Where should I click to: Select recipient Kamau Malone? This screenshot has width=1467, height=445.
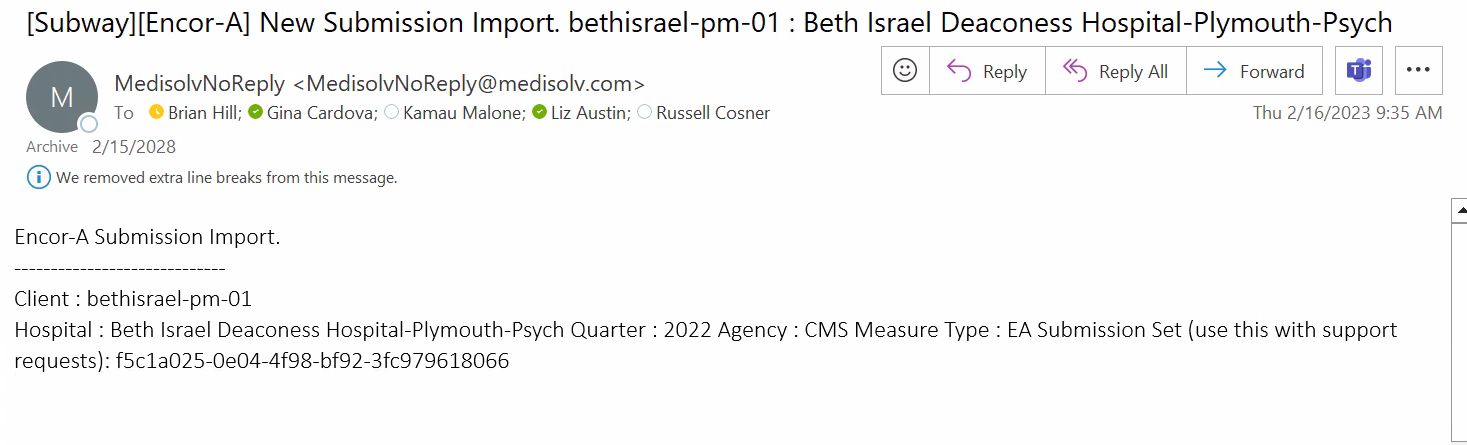(463, 113)
